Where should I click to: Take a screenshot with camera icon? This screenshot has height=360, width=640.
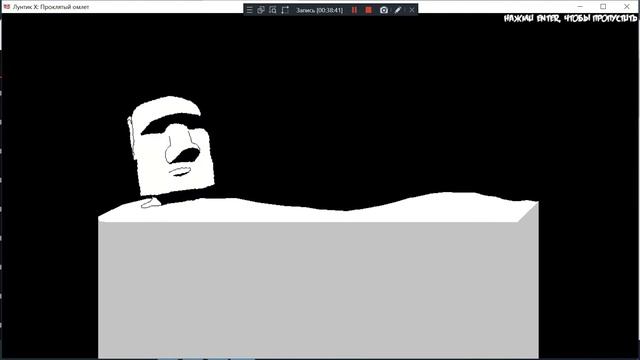click(x=384, y=10)
